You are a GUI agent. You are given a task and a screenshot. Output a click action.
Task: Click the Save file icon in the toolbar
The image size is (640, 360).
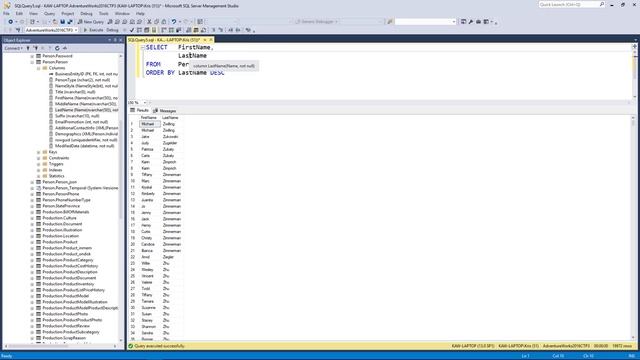[62, 22]
